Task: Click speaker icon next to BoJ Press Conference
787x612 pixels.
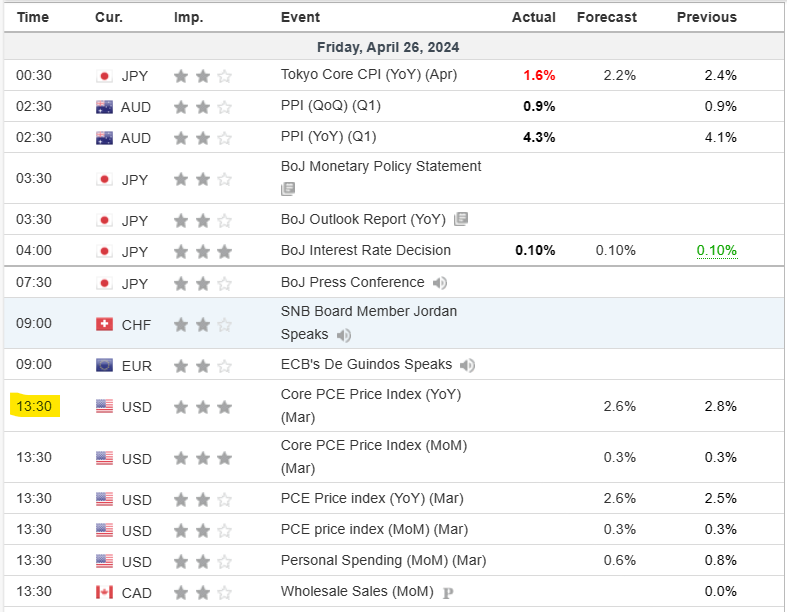Action: point(440,283)
